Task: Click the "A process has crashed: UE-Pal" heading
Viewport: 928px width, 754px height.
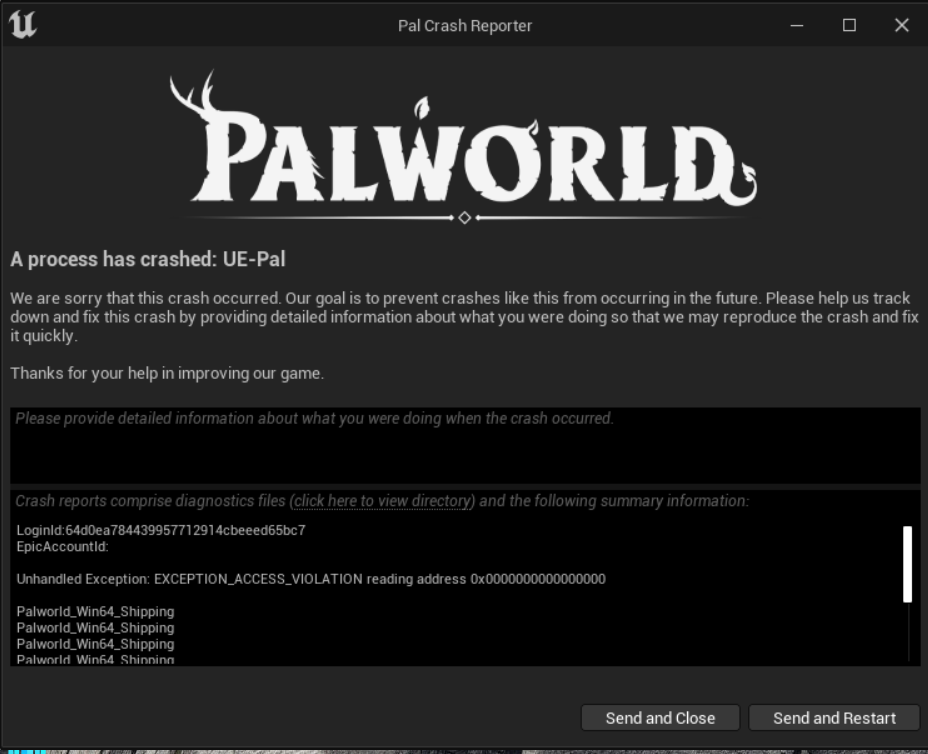Action: point(148,259)
